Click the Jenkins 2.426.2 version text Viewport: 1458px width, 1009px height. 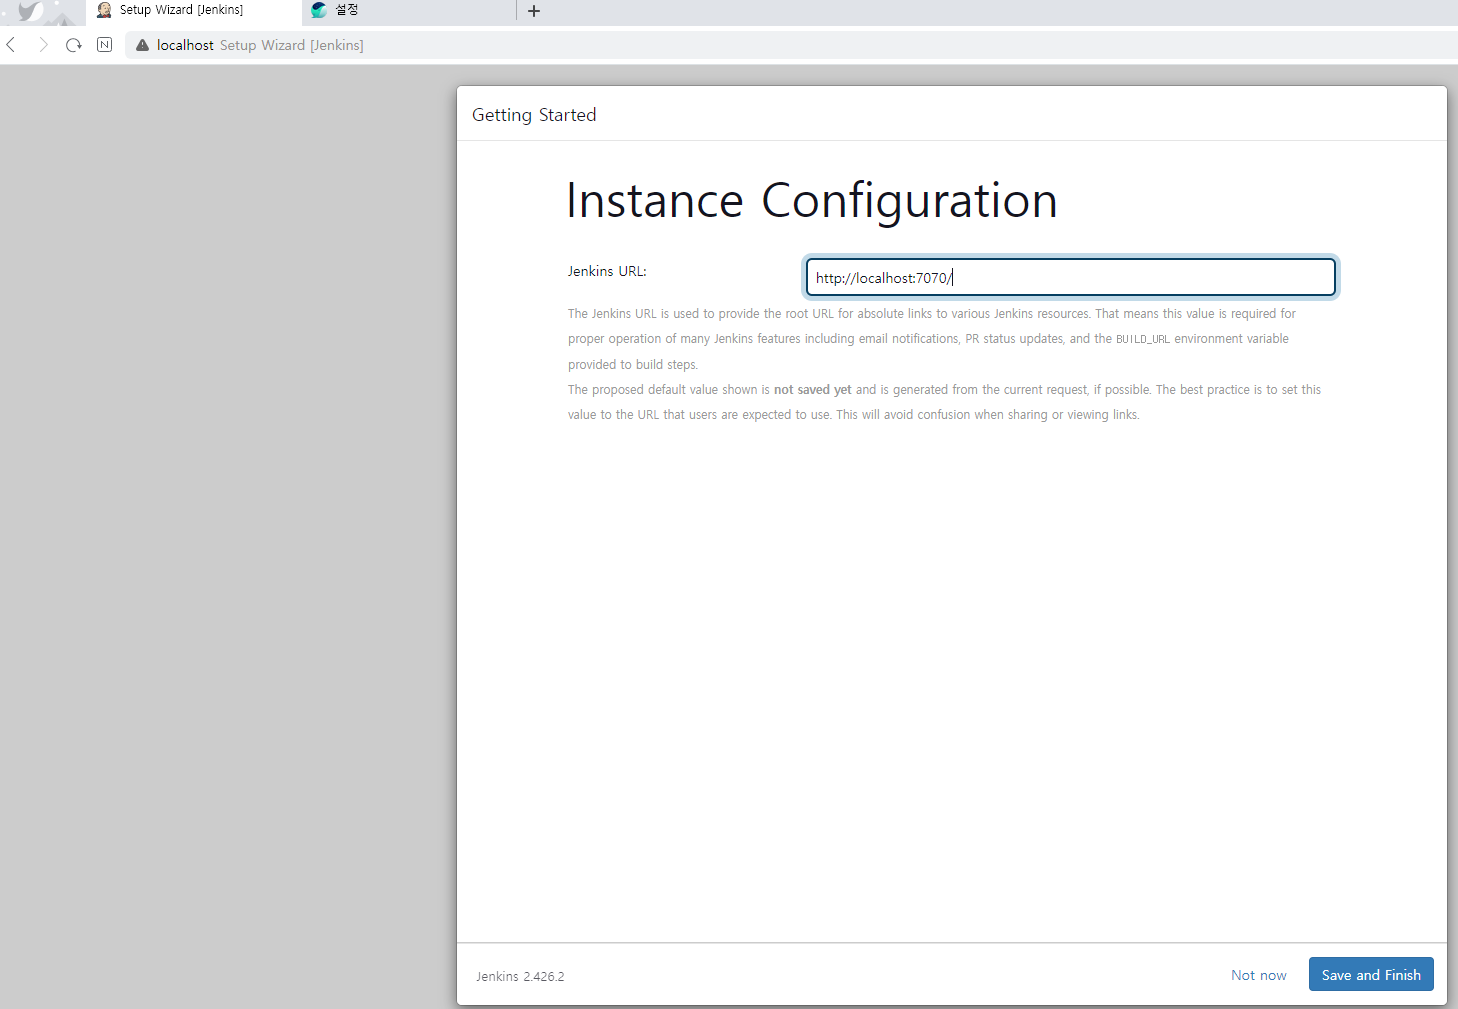[520, 976]
